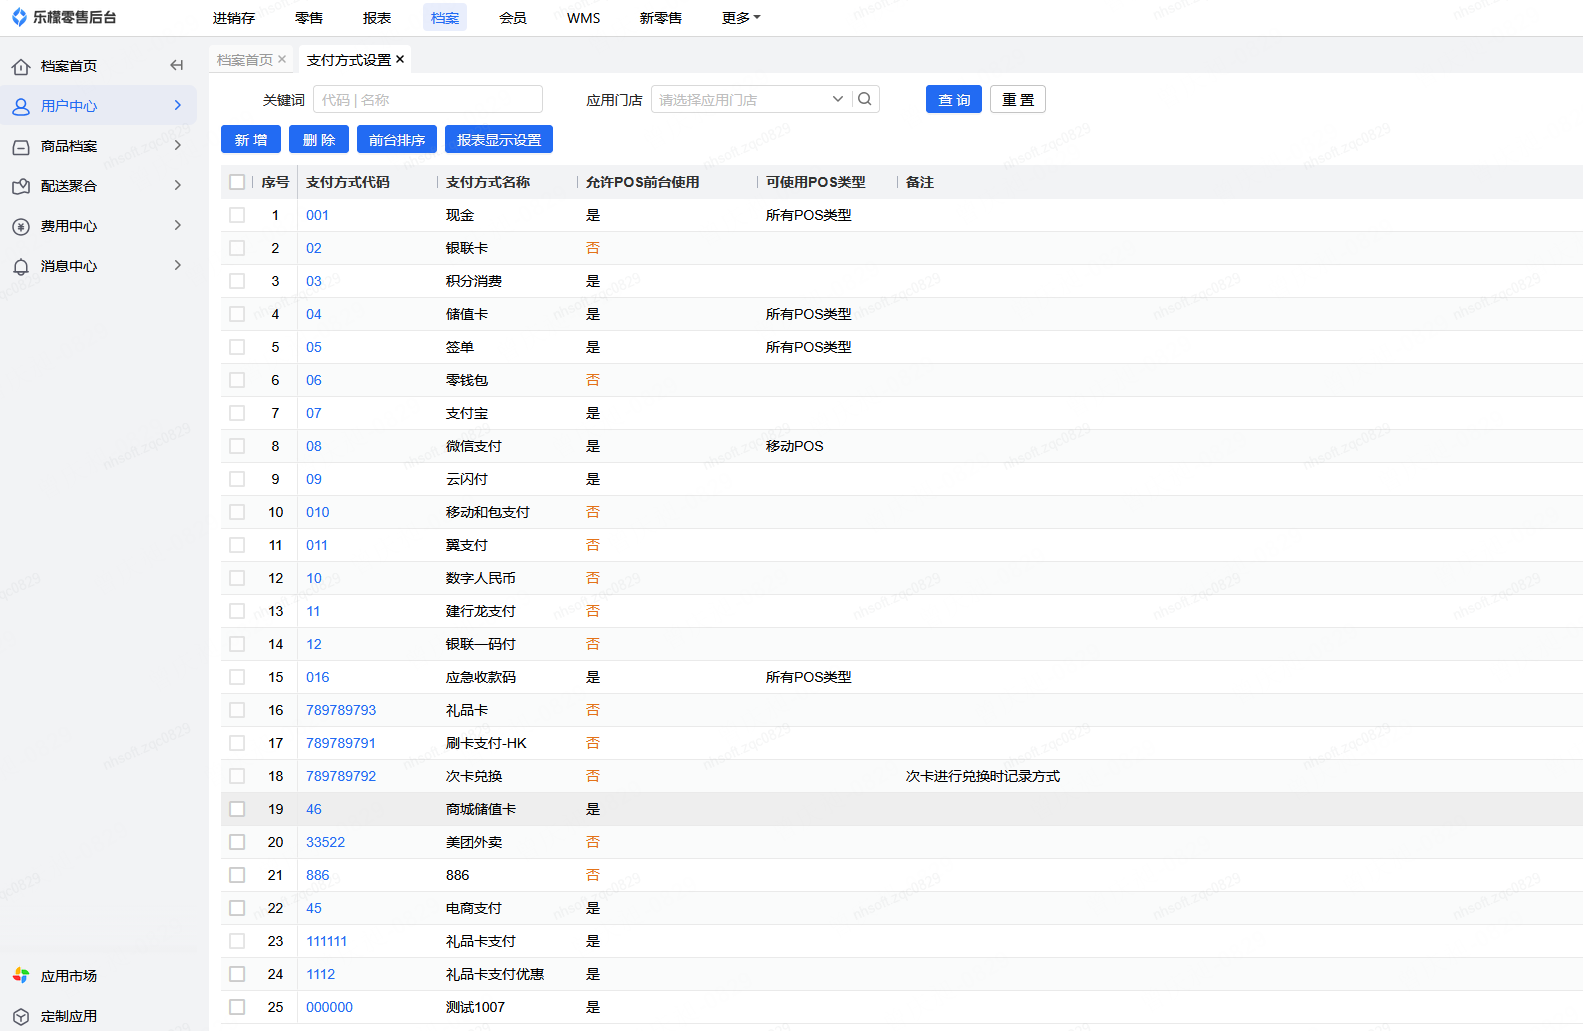The width and height of the screenshot is (1583, 1031).
Task: Expand the 用户中心 sidebar chevron
Action: click(178, 105)
